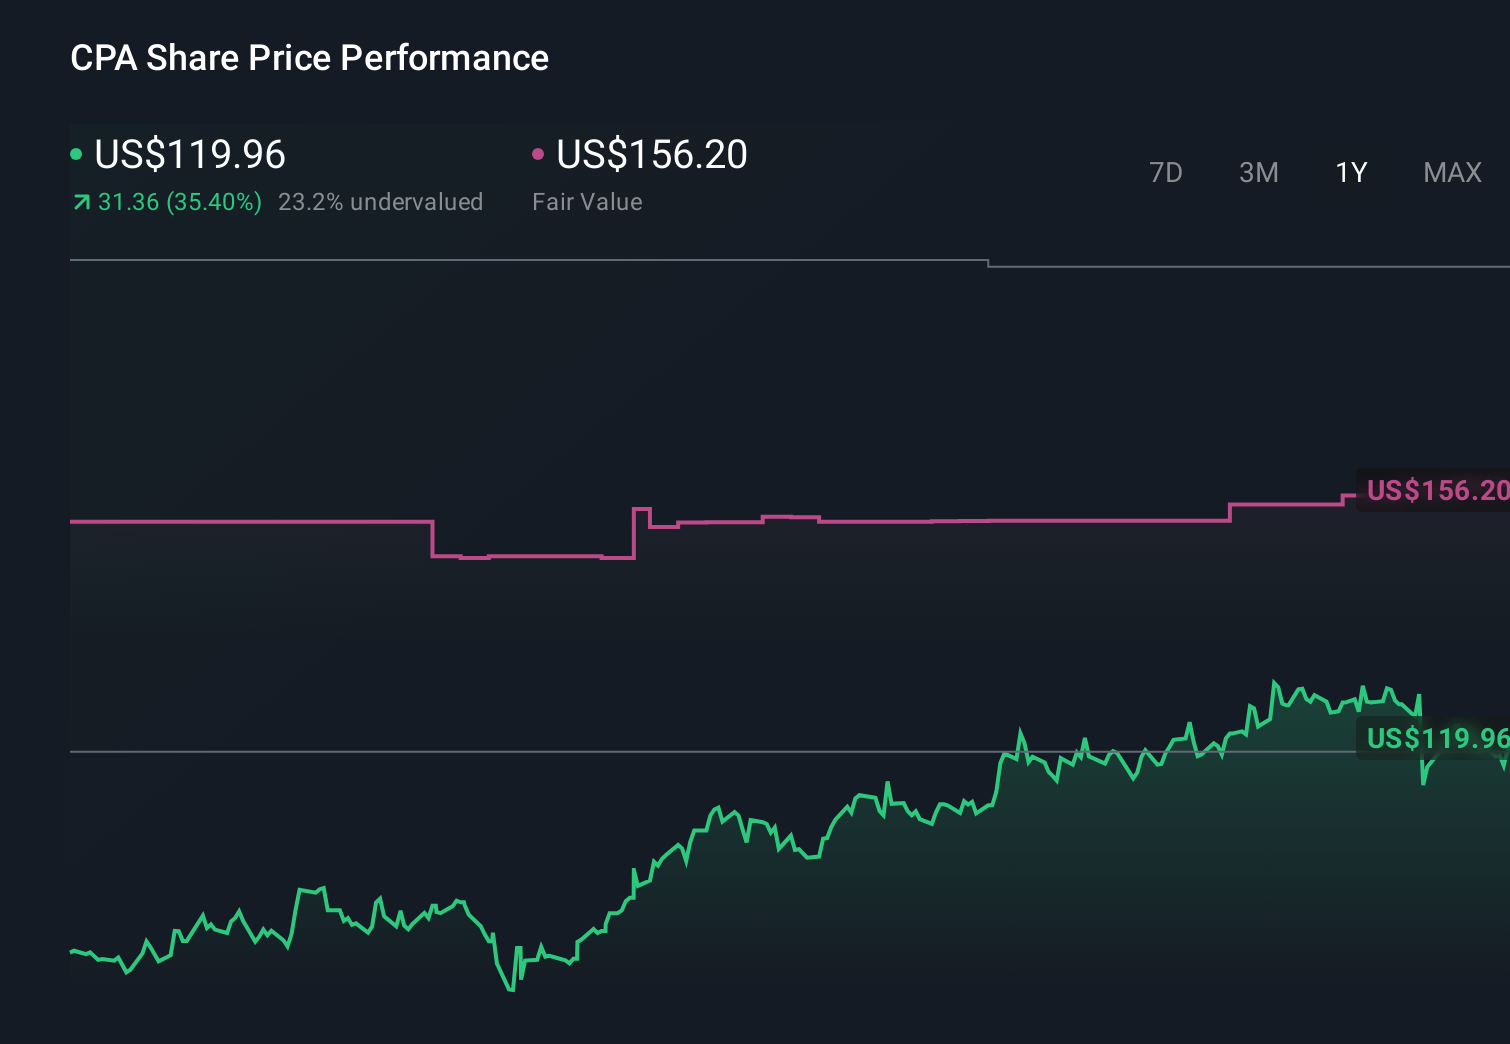Switch to the 1Y tab
The image size is (1510, 1044).
tap(1350, 172)
